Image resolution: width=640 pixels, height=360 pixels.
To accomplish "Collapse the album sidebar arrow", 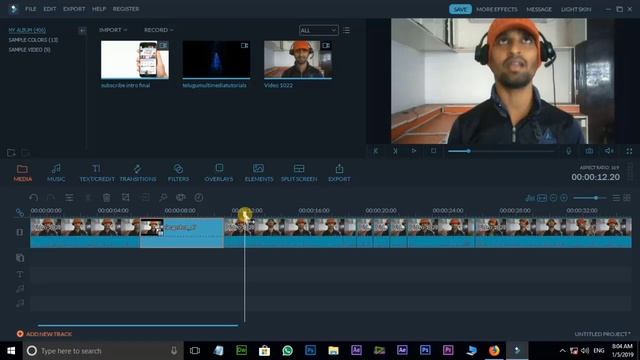I will point(82,31).
